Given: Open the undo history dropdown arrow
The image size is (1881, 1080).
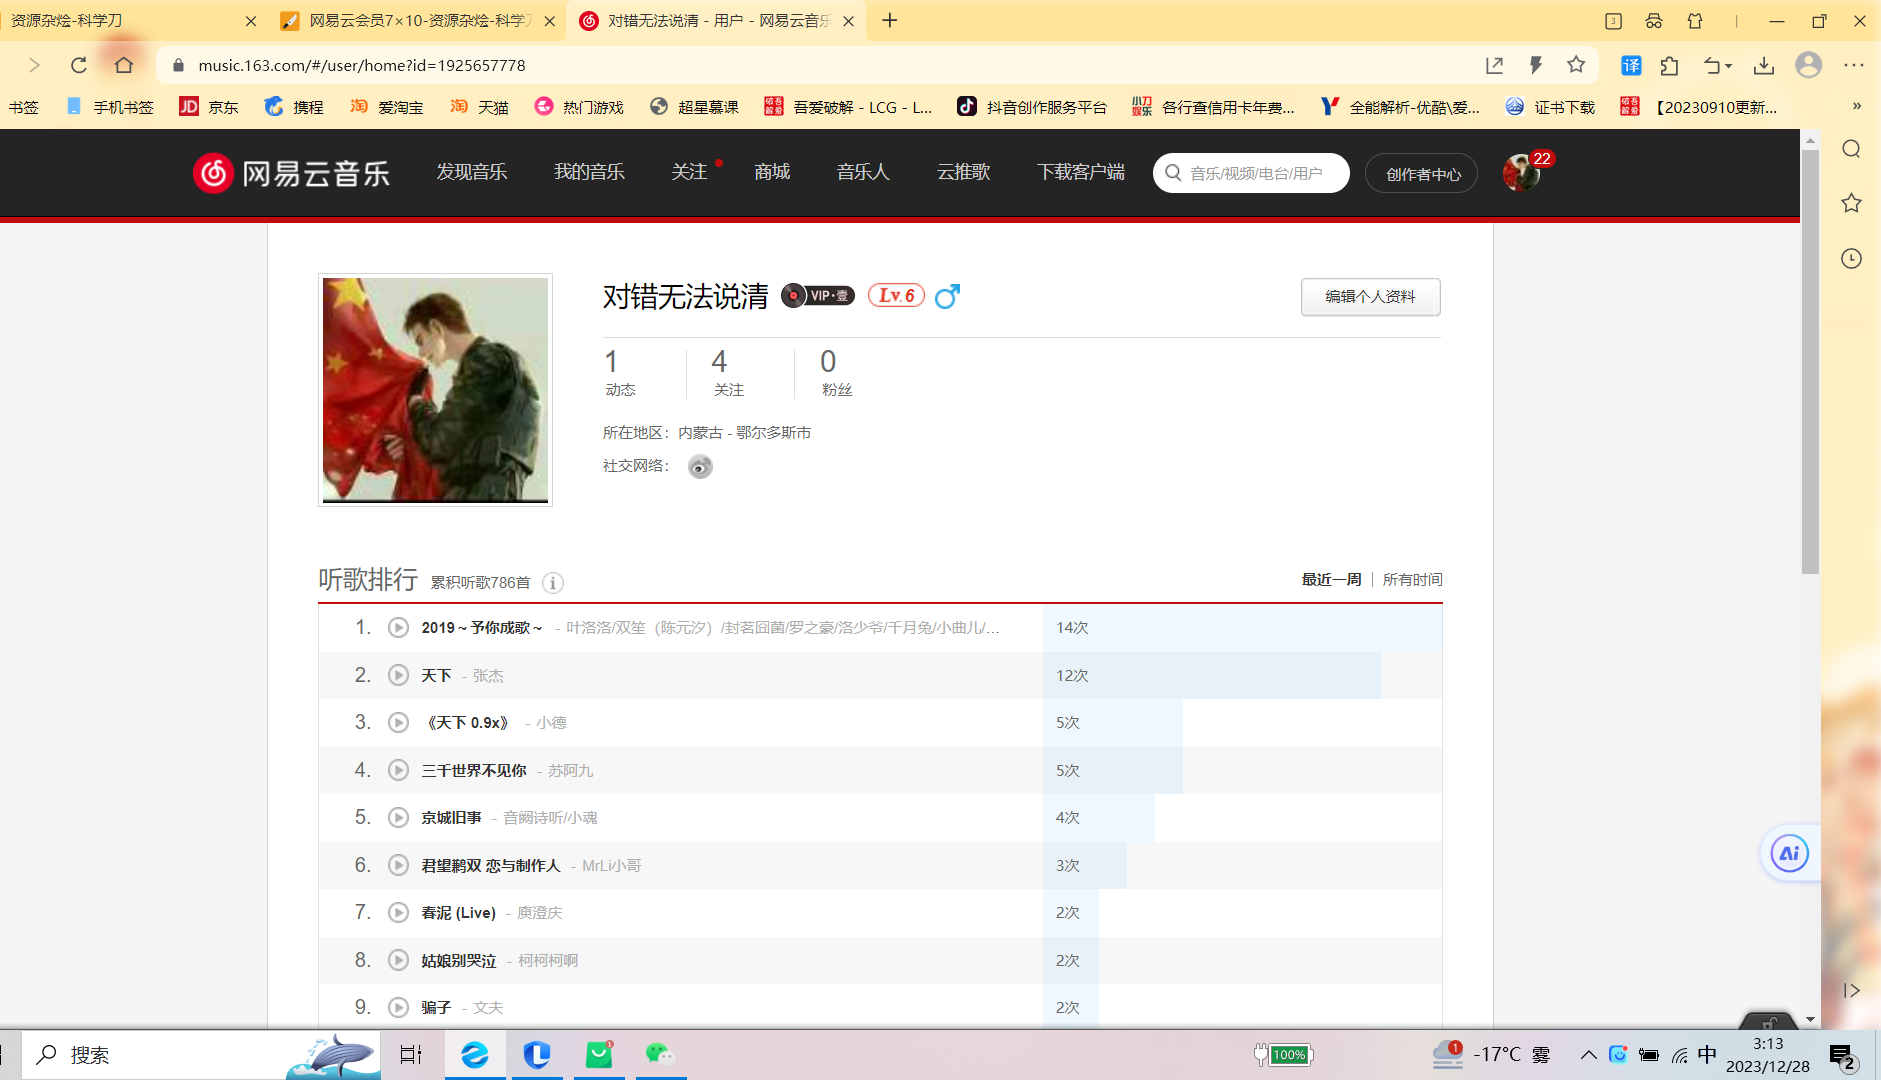Looking at the screenshot, I should point(1728,67).
